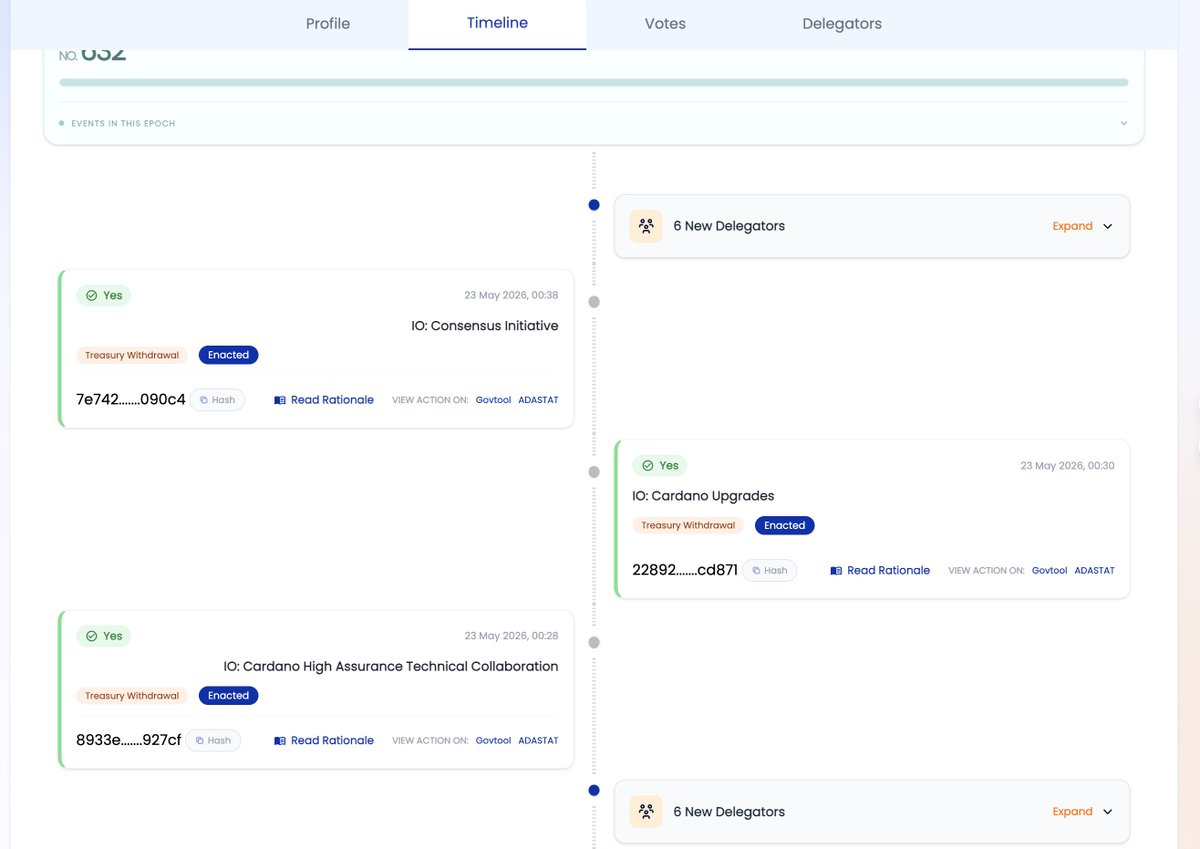Expand the Events in this epoch chevron
Viewport: 1200px width, 849px height.
1124,123
